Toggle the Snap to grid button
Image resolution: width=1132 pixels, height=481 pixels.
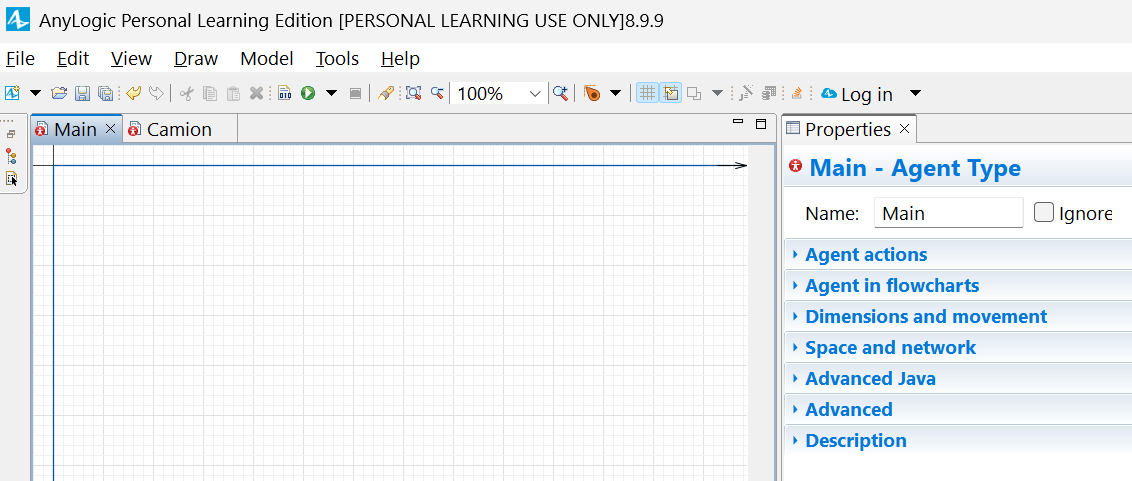pyautogui.click(x=671, y=93)
